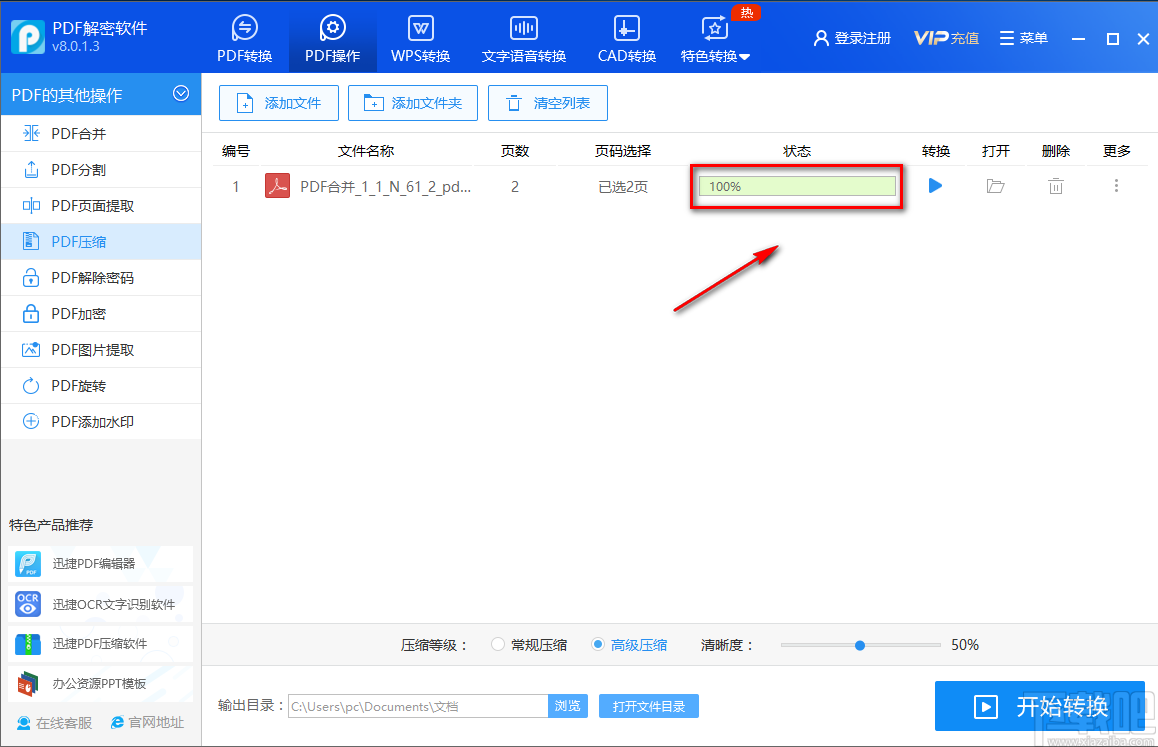Switch to the PDF转换 tab
The image size is (1158, 747).
tap(245, 38)
